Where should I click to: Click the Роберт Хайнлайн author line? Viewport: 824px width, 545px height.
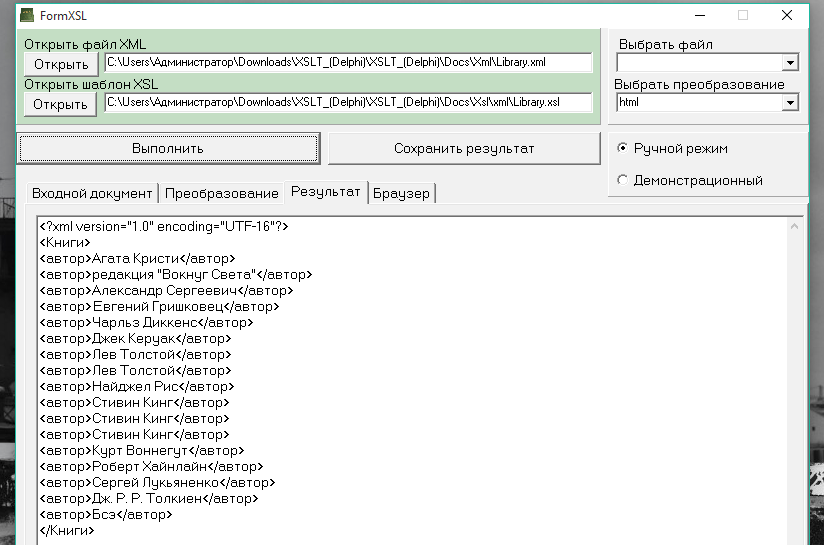point(151,467)
